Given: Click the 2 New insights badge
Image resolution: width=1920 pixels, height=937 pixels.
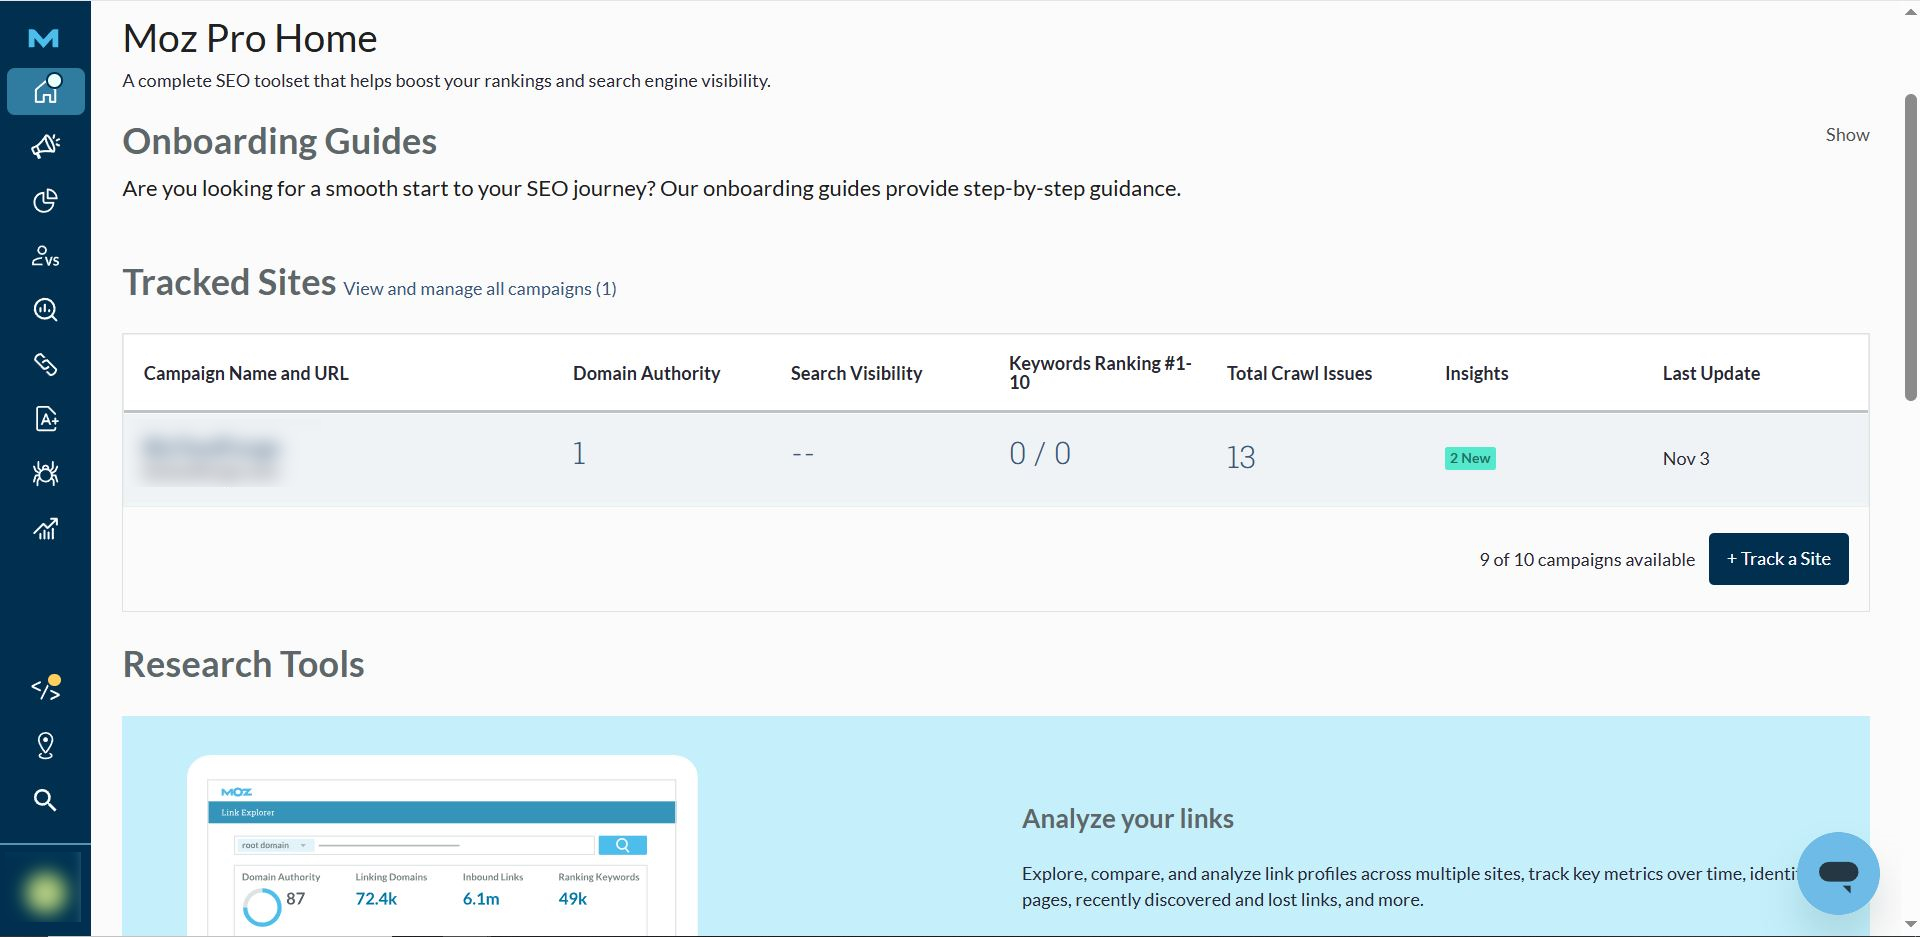Looking at the screenshot, I should [1469, 458].
